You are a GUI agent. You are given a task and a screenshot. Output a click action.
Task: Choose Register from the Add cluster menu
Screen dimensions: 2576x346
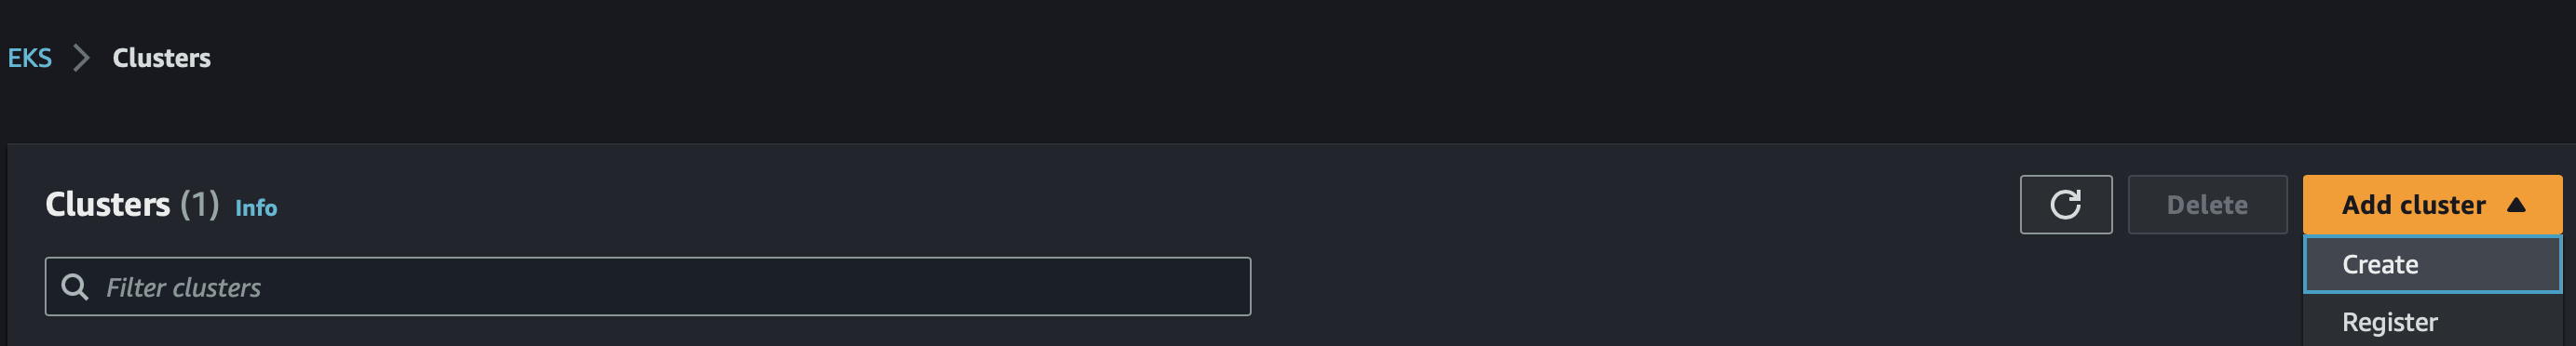point(2432,321)
